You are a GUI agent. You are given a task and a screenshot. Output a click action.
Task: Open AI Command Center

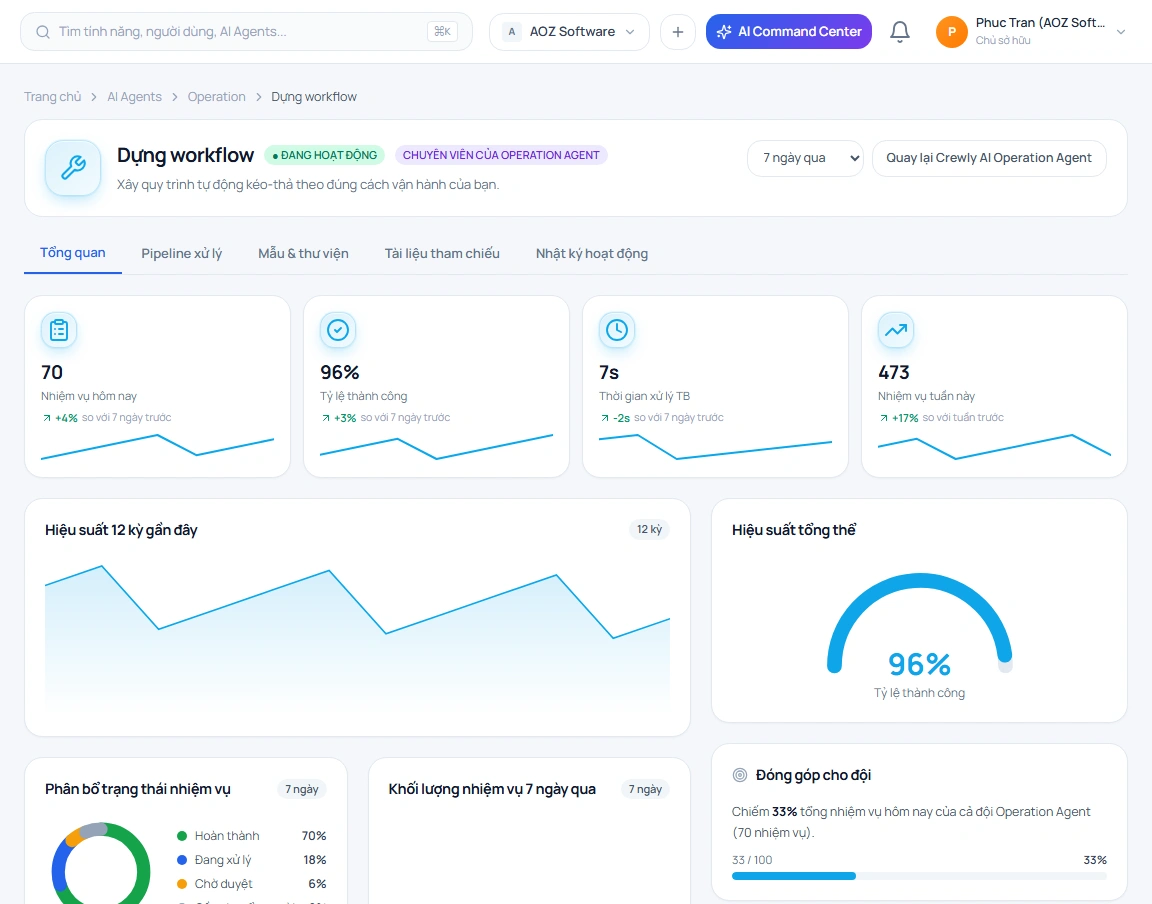(x=788, y=32)
